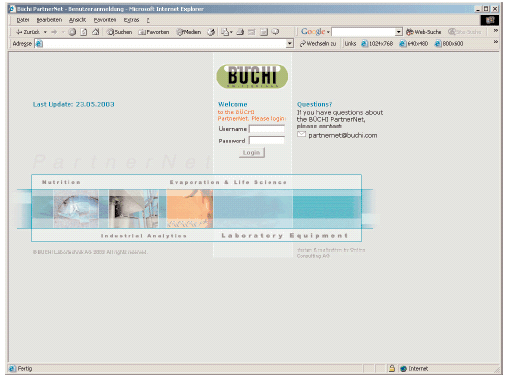Click the fish nutrition thumbnail image
505x377 pixels.
coord(76,209)
